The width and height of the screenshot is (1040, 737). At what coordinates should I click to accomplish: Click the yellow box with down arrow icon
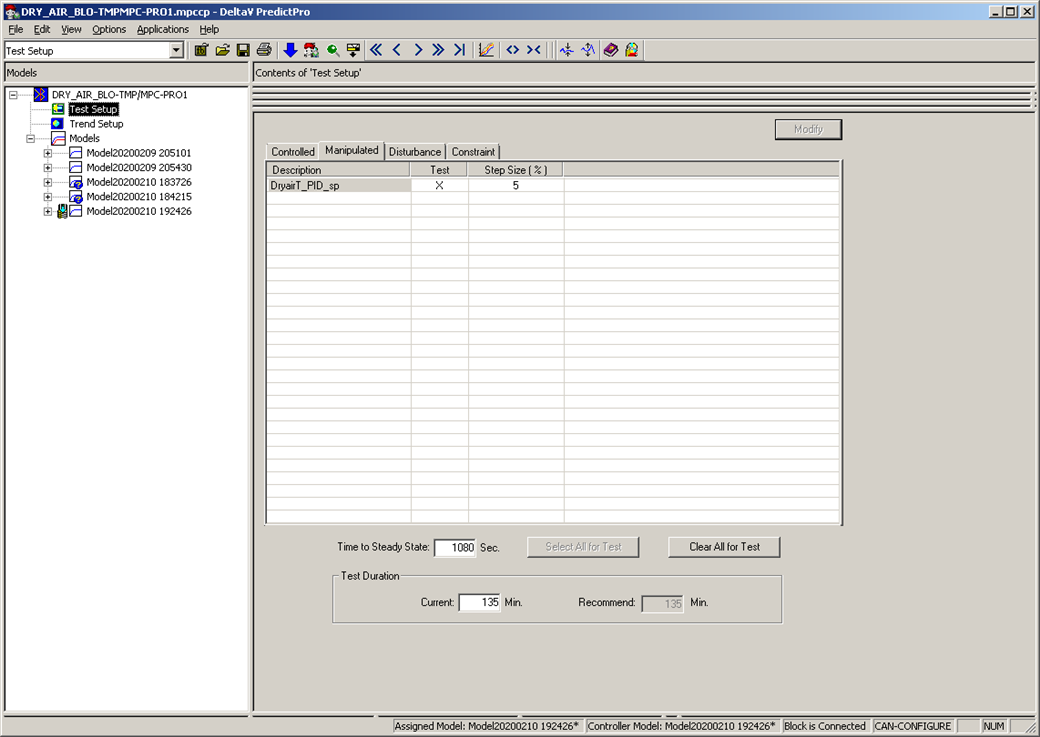[354, 50]
